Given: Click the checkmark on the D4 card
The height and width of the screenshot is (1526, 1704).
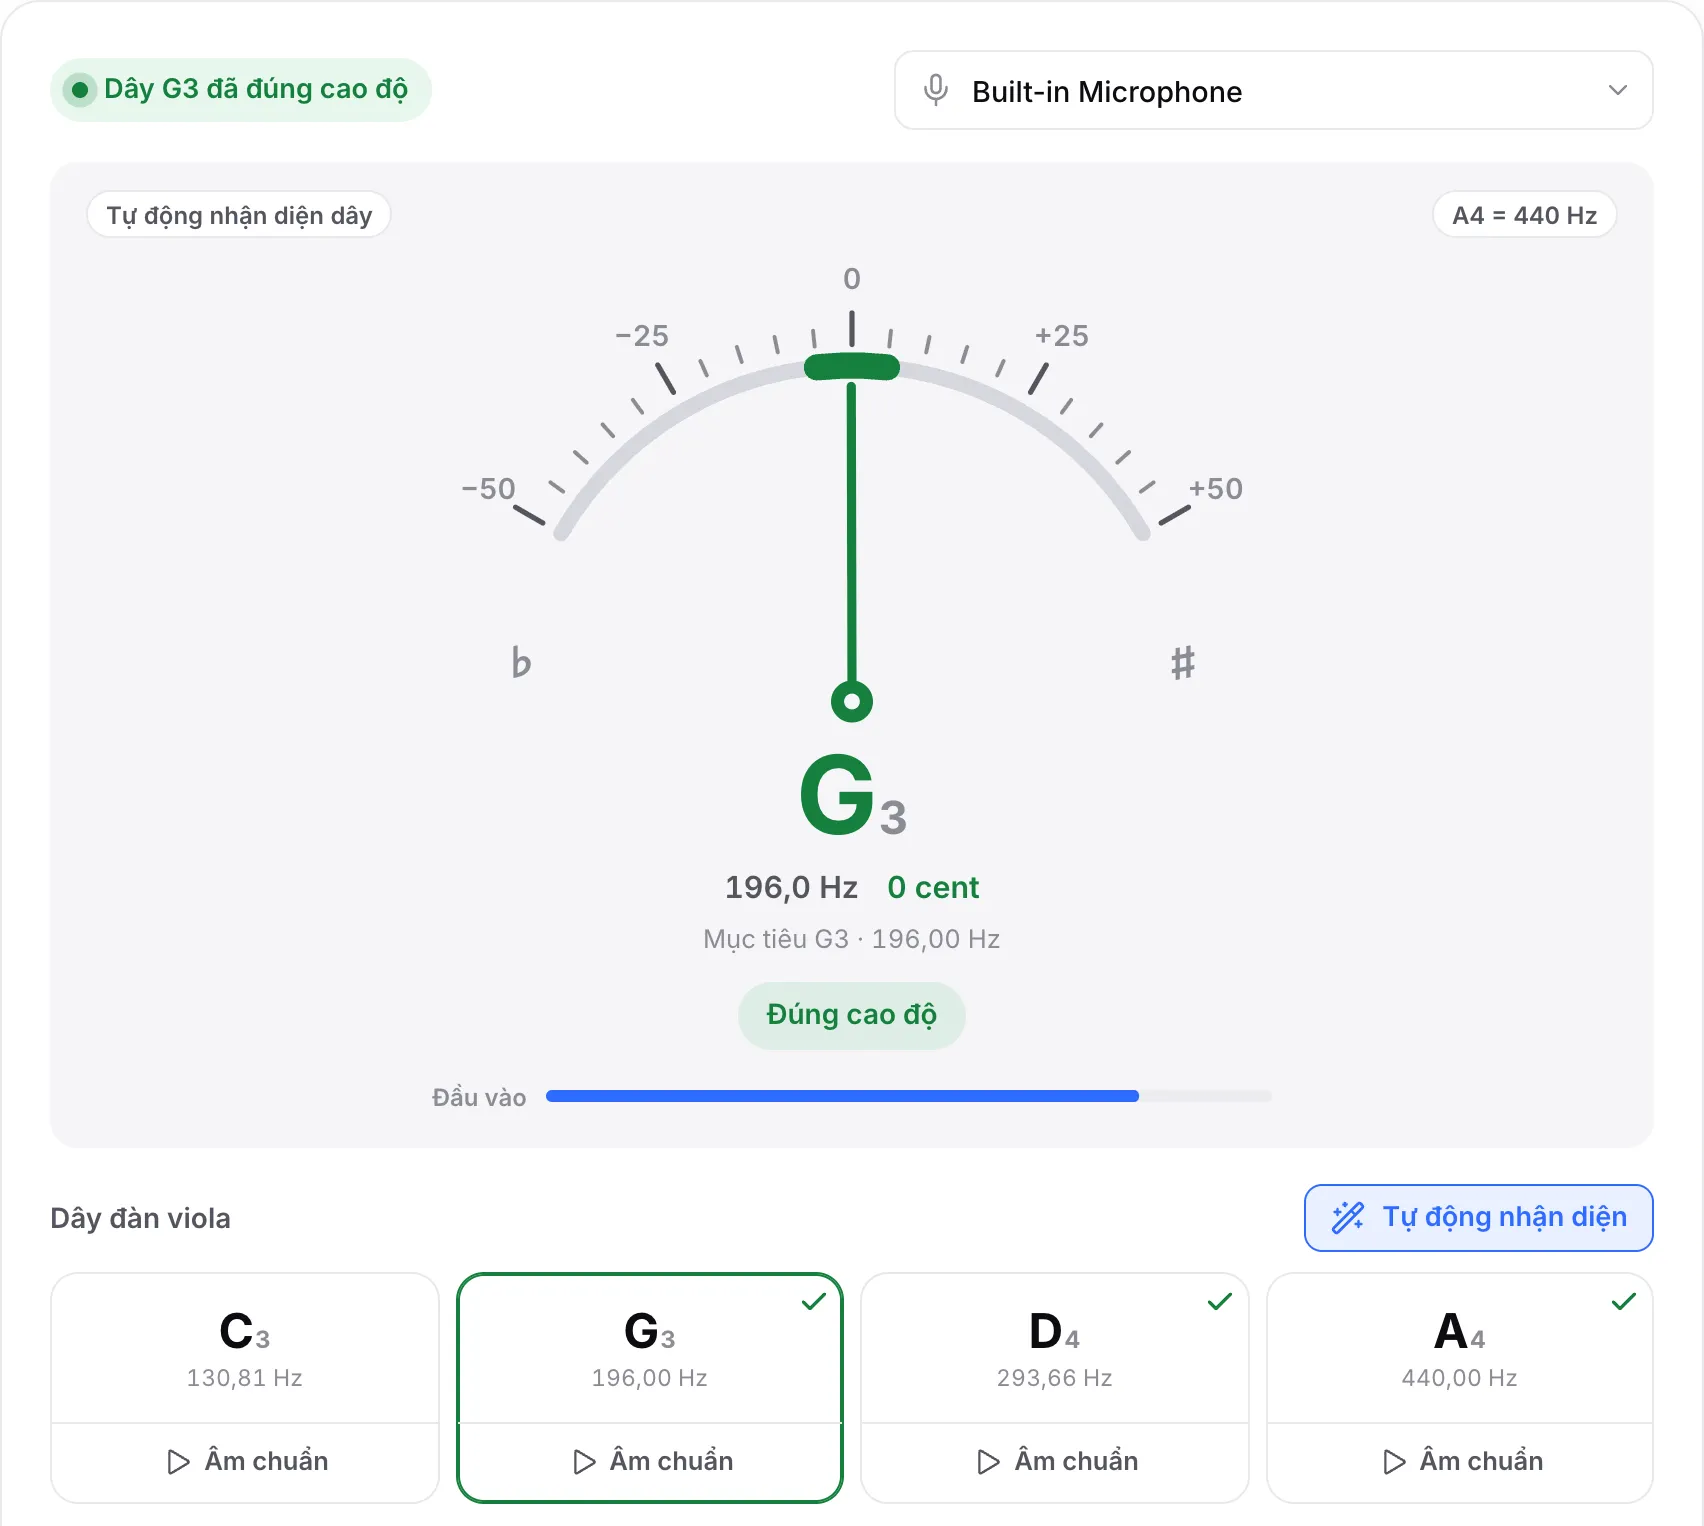Looking at the screenshot, I should coord(1219,1301).
